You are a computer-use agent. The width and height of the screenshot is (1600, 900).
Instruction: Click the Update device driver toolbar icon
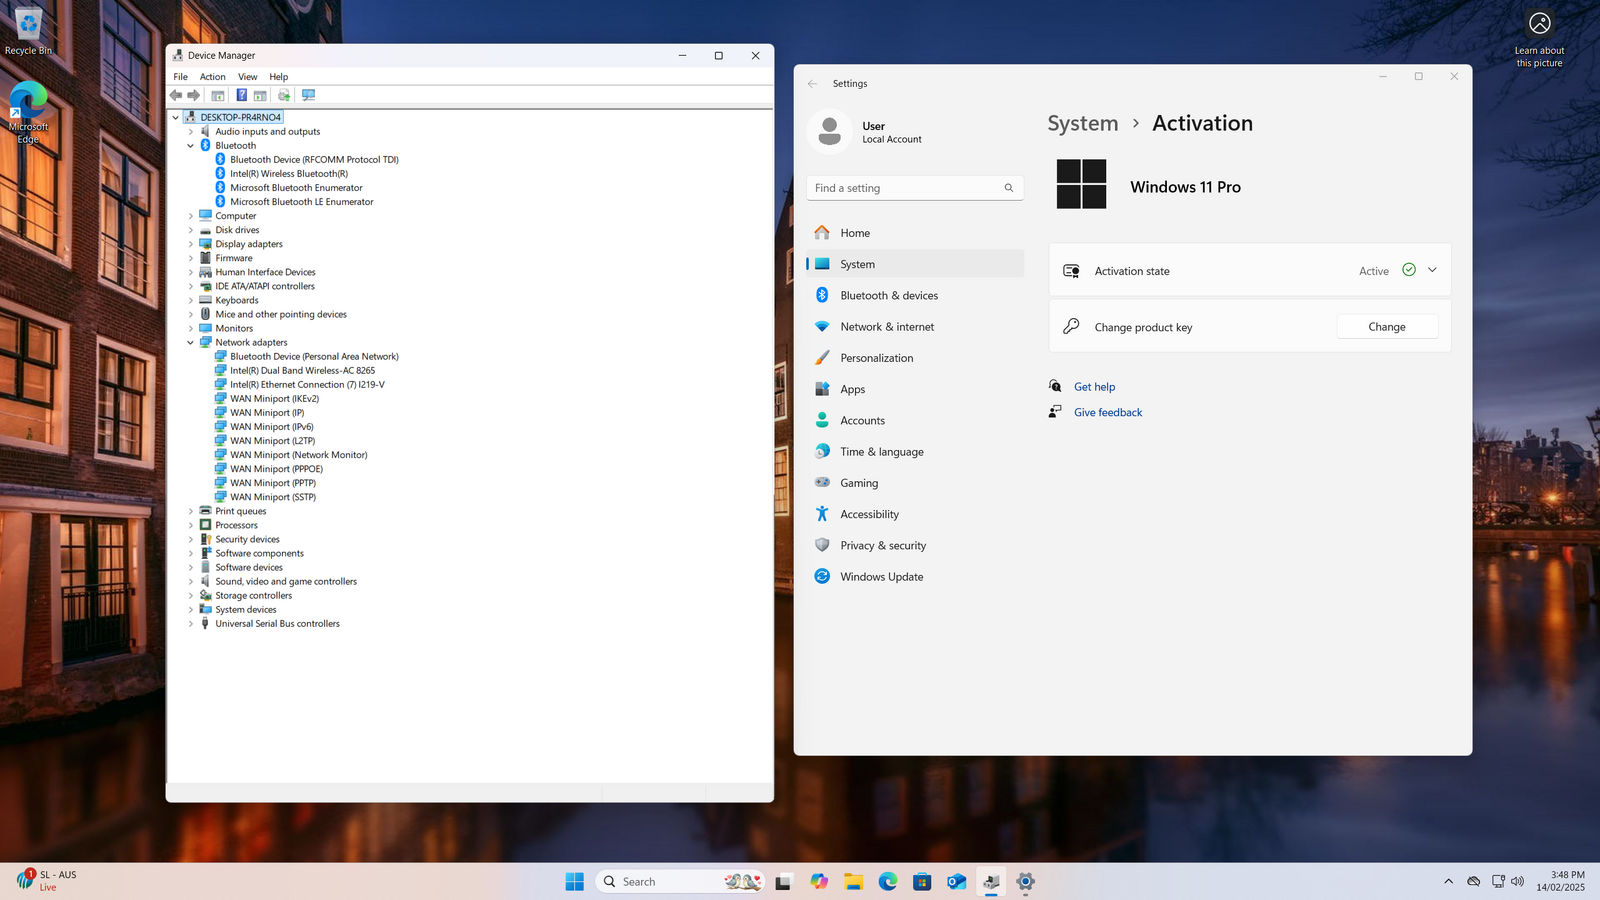(284, 95)
